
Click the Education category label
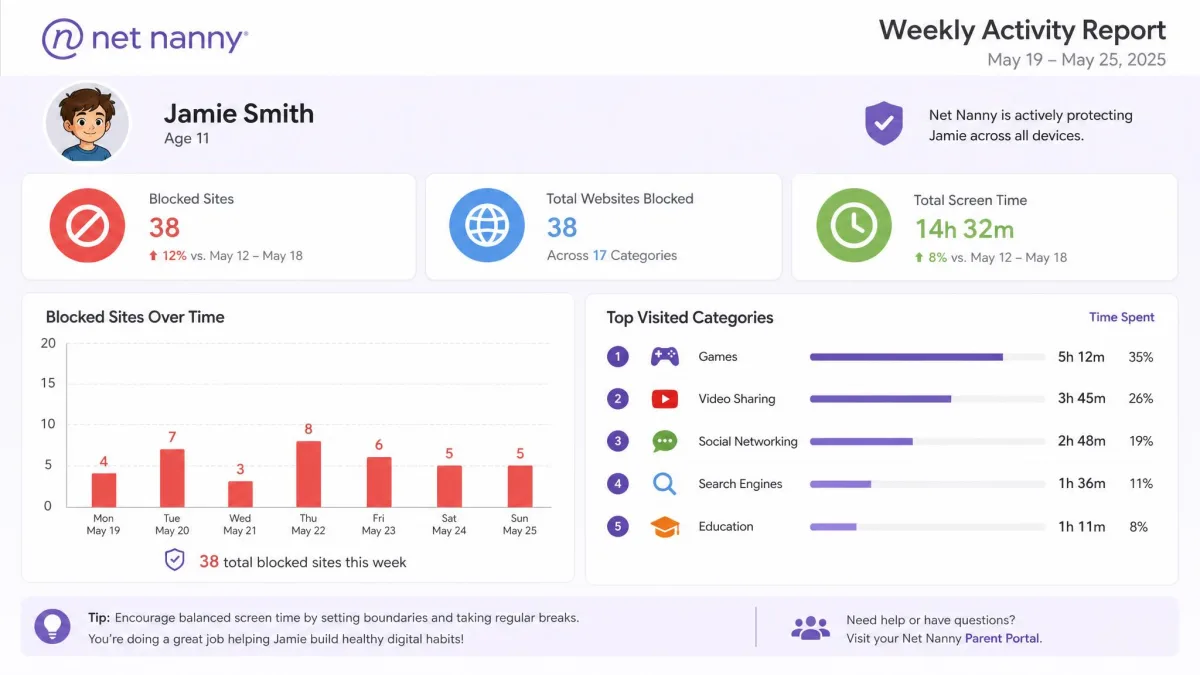[x=726, y=527]
